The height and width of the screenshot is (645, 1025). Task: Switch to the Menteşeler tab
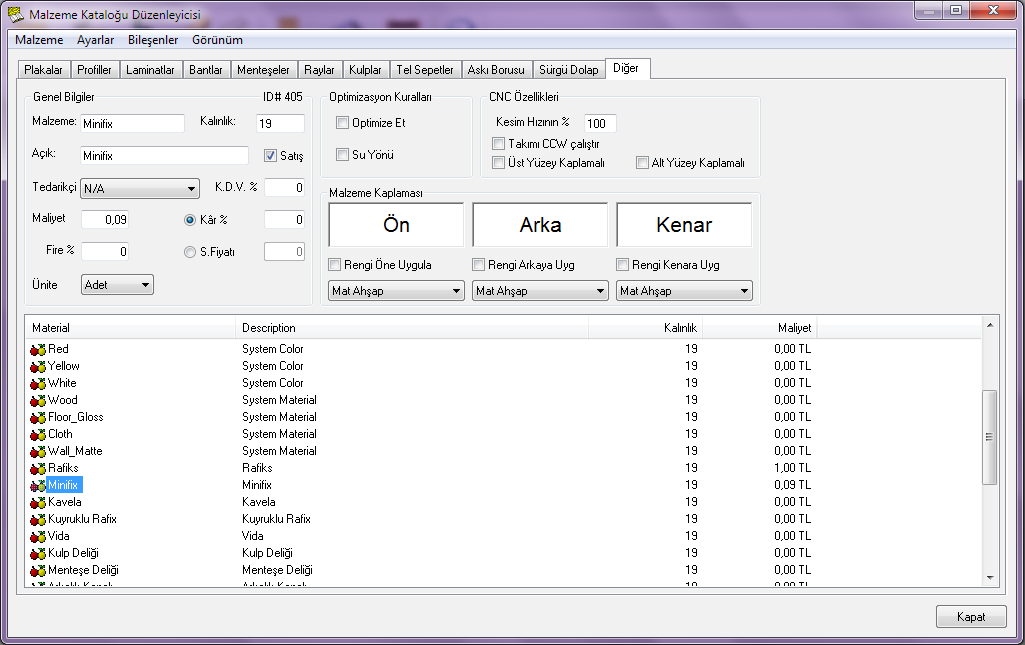263,70
